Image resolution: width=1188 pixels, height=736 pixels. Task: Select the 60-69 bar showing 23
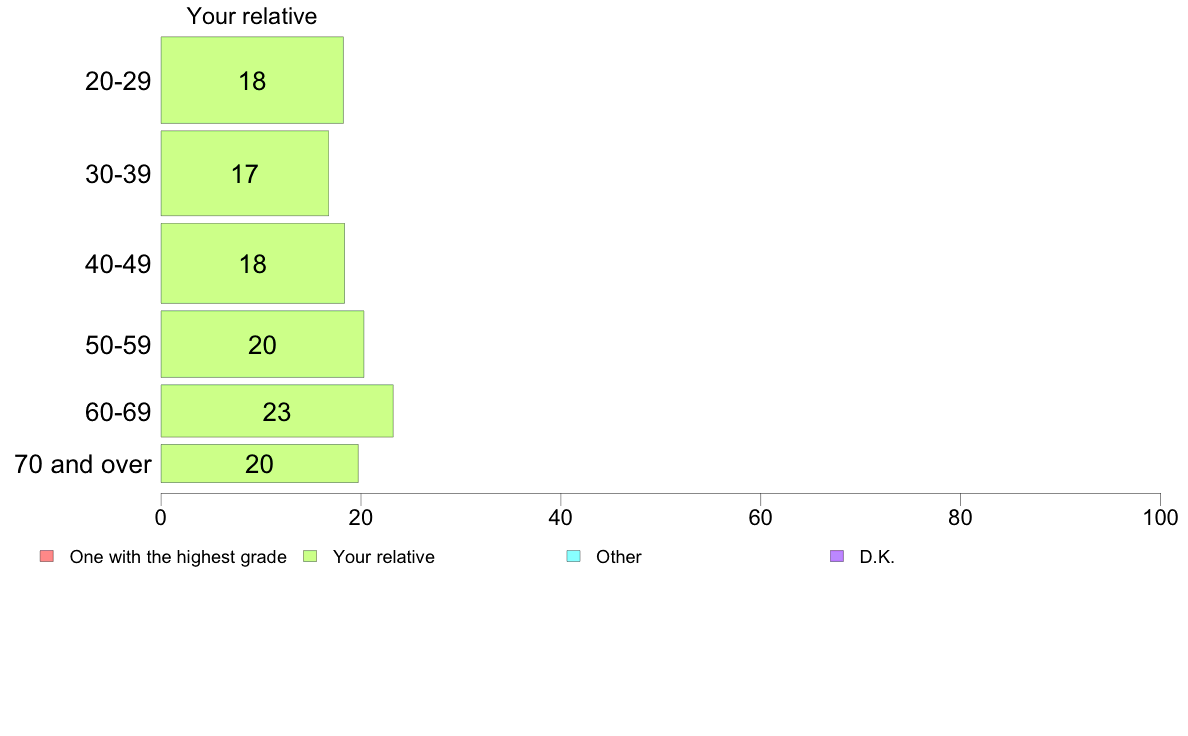click(277, 411)
